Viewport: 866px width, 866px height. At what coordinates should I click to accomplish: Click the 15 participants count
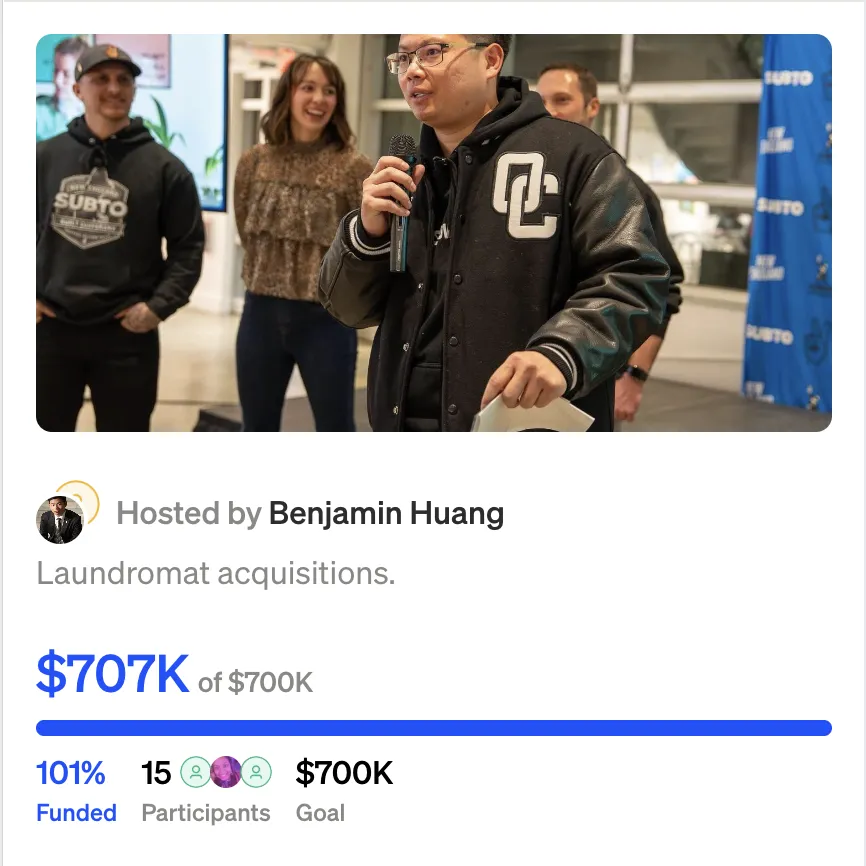pyautogui.click(x=156, y=773)
